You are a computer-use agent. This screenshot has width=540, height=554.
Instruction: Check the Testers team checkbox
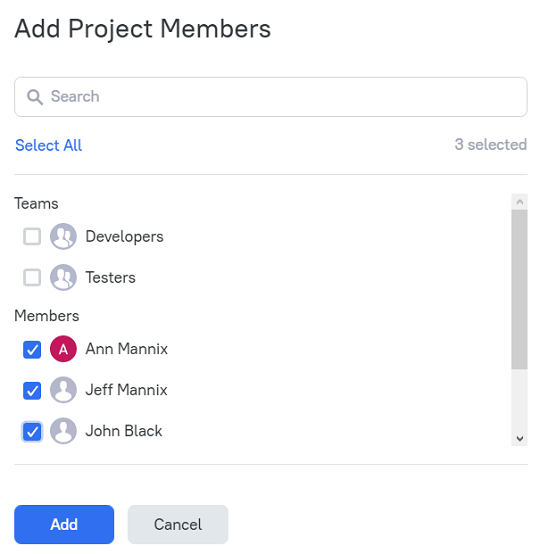[x=32, y=277]
